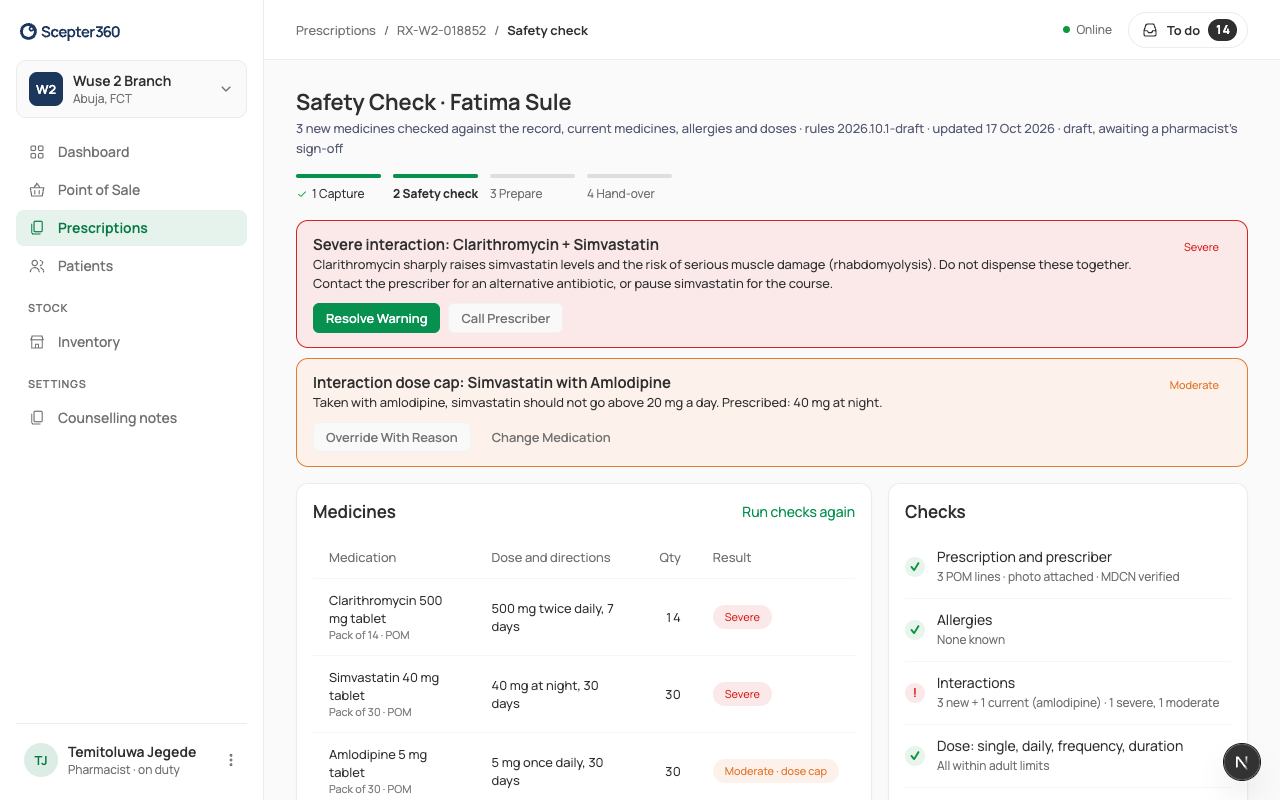The height and width of the screenshot is (800, 1280).
Task: Click the Prescription and prescriber check icon
Action: (914, 566)
